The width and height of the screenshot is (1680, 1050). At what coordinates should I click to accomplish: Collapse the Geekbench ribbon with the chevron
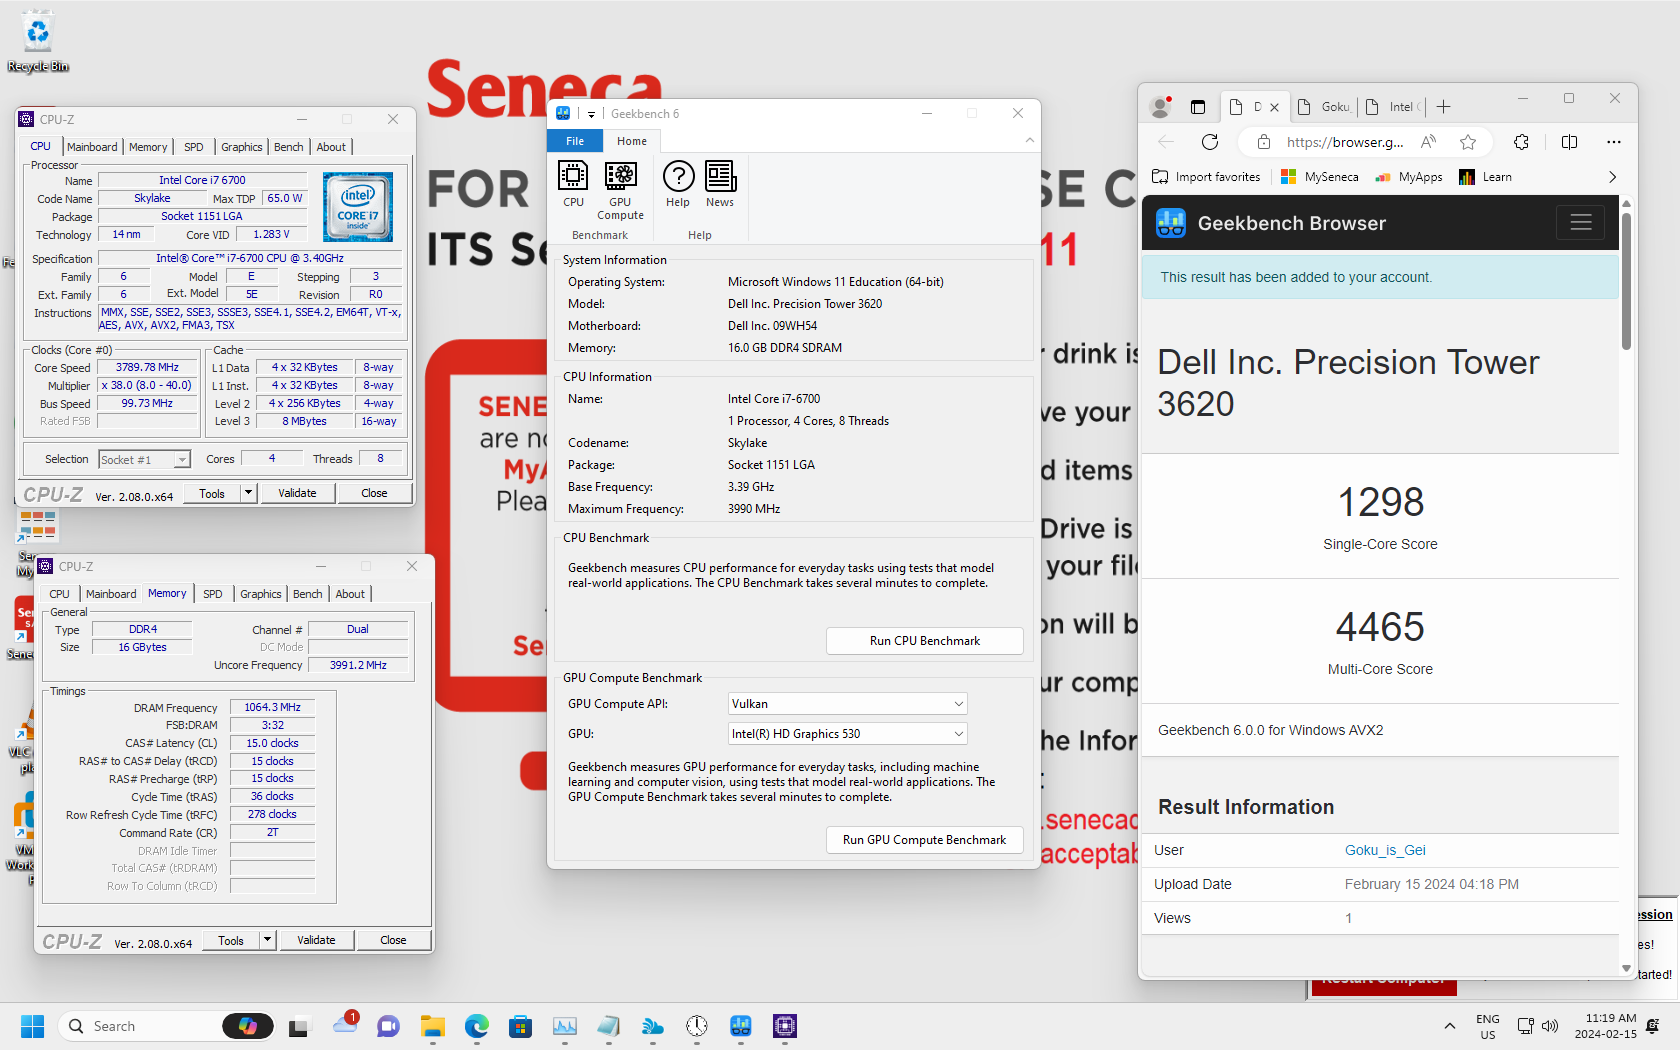pyautogui.click(x=1029, y=141)
